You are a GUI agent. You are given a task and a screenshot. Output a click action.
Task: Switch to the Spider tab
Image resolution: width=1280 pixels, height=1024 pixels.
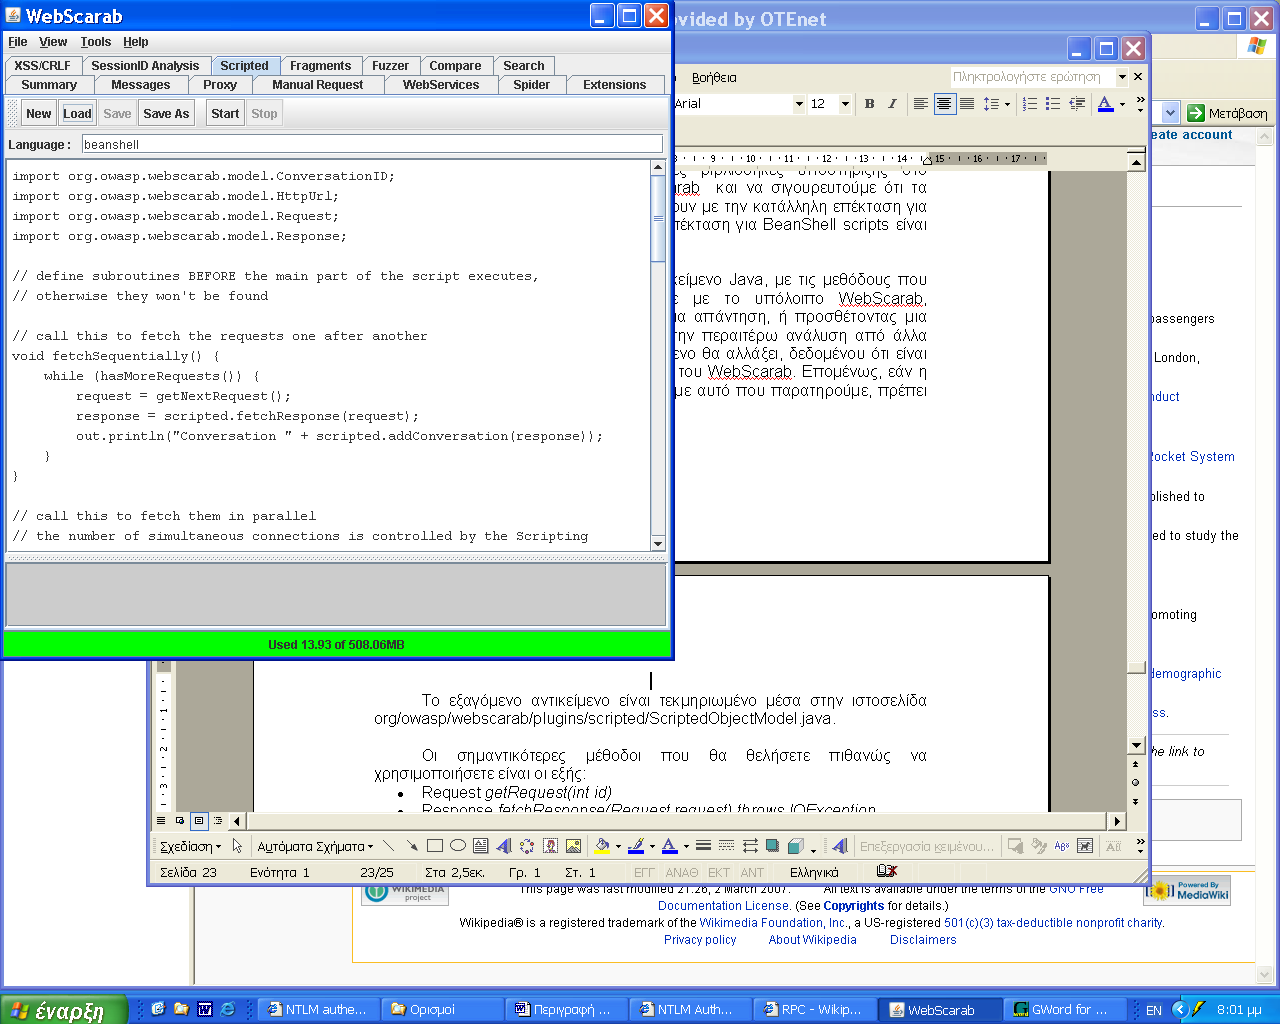pos(531,85)
